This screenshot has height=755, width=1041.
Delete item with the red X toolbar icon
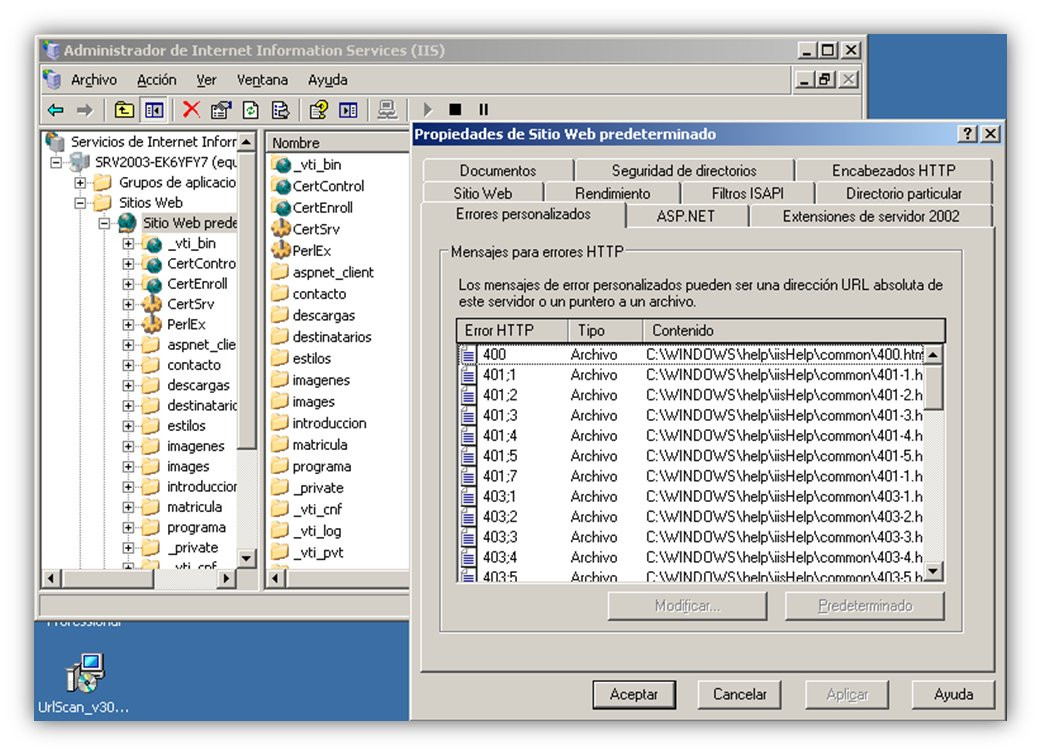tap(191, 109)
